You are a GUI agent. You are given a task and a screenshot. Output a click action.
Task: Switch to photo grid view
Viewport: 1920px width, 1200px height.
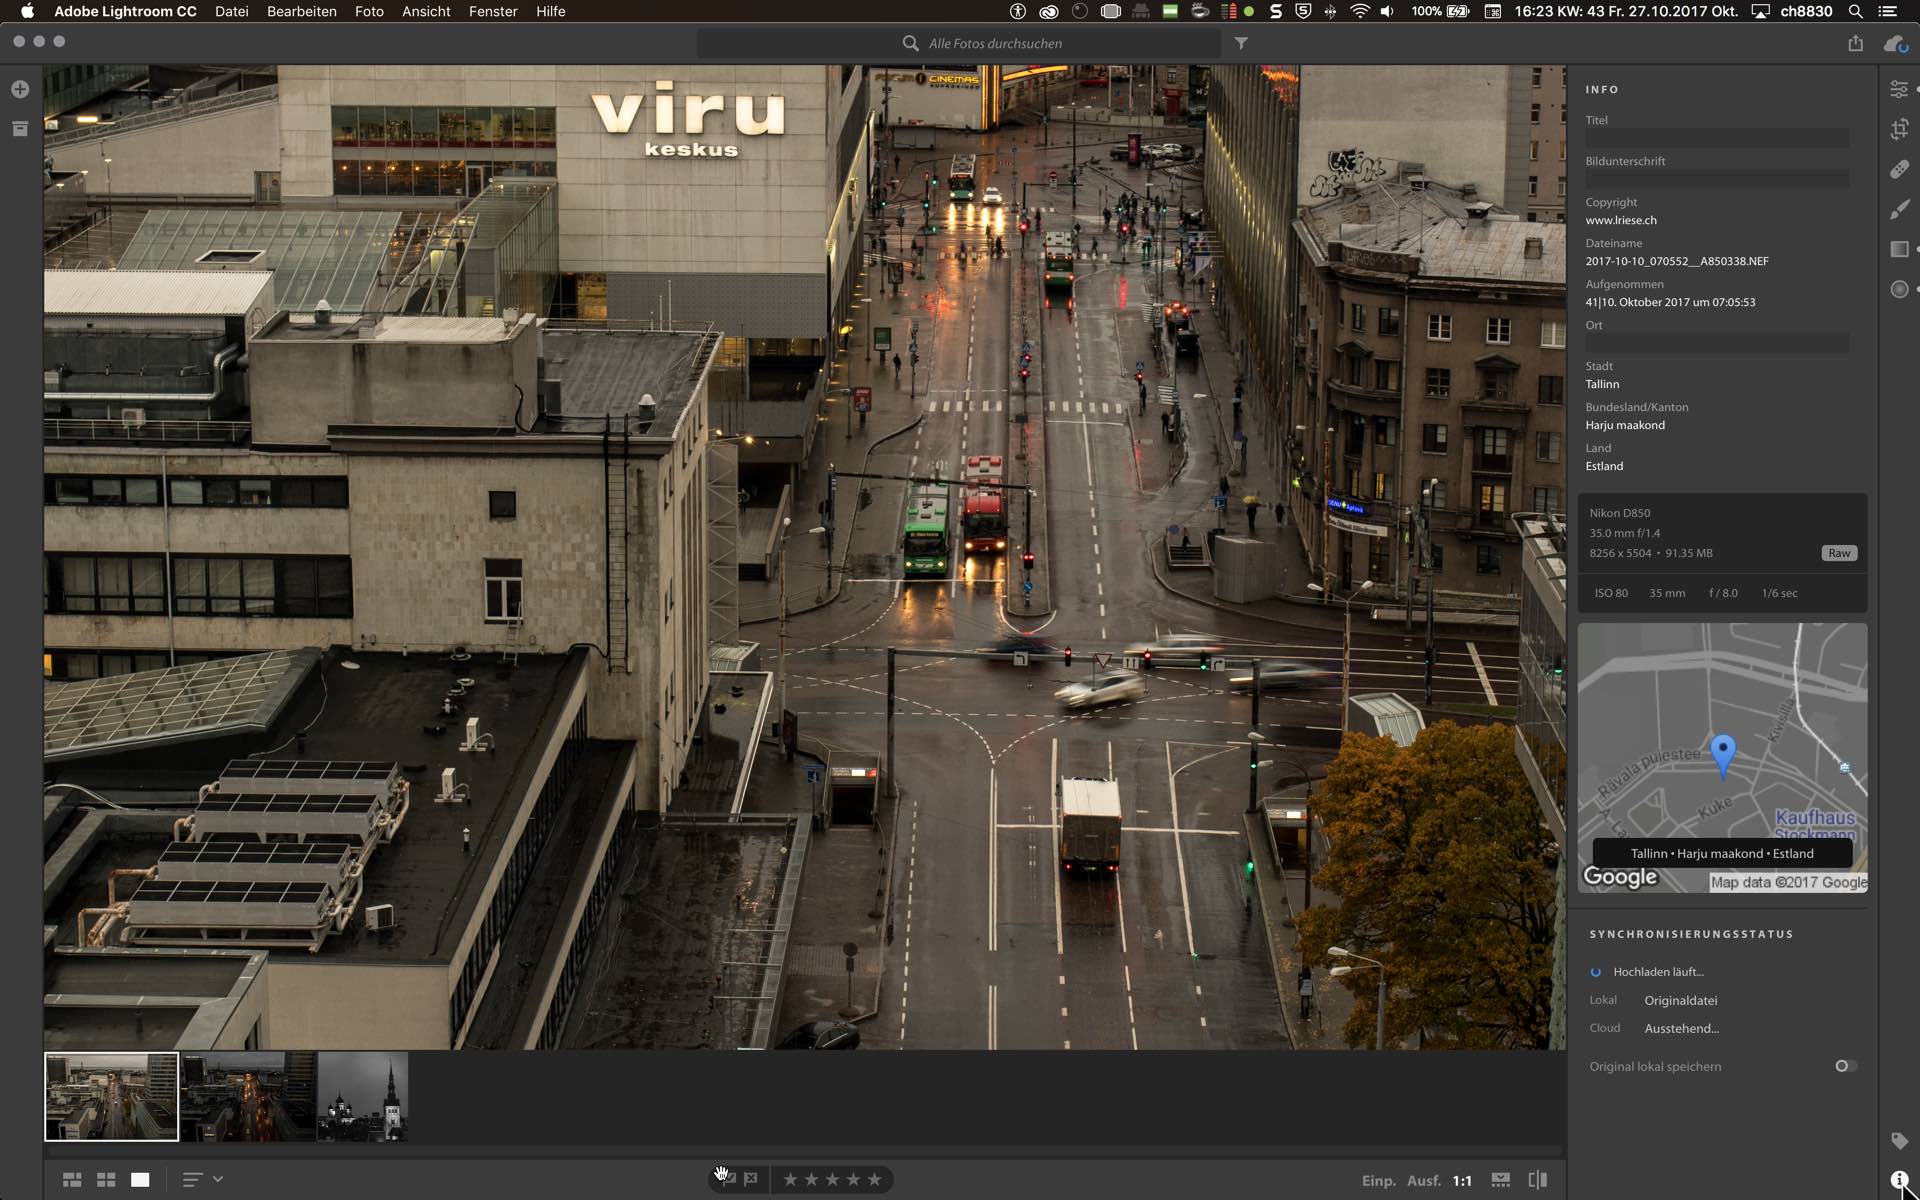(72, 1180)
